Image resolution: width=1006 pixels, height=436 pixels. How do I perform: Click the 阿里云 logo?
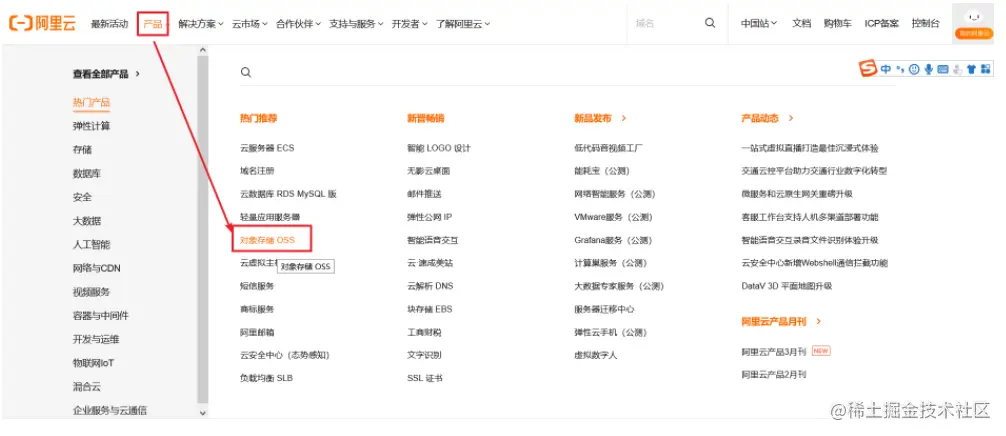[42, 24]
